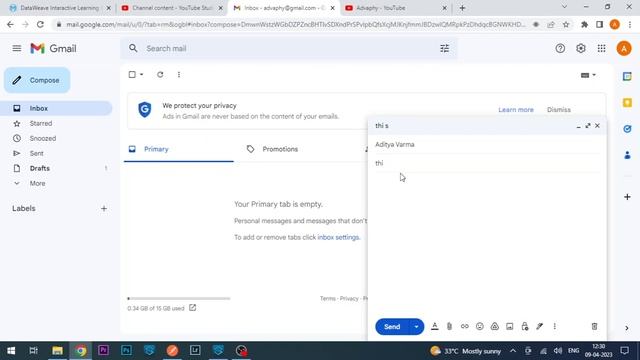Create new label with plus icon
The height and width of the screenshot is (360, 640).
coord(104,209)
